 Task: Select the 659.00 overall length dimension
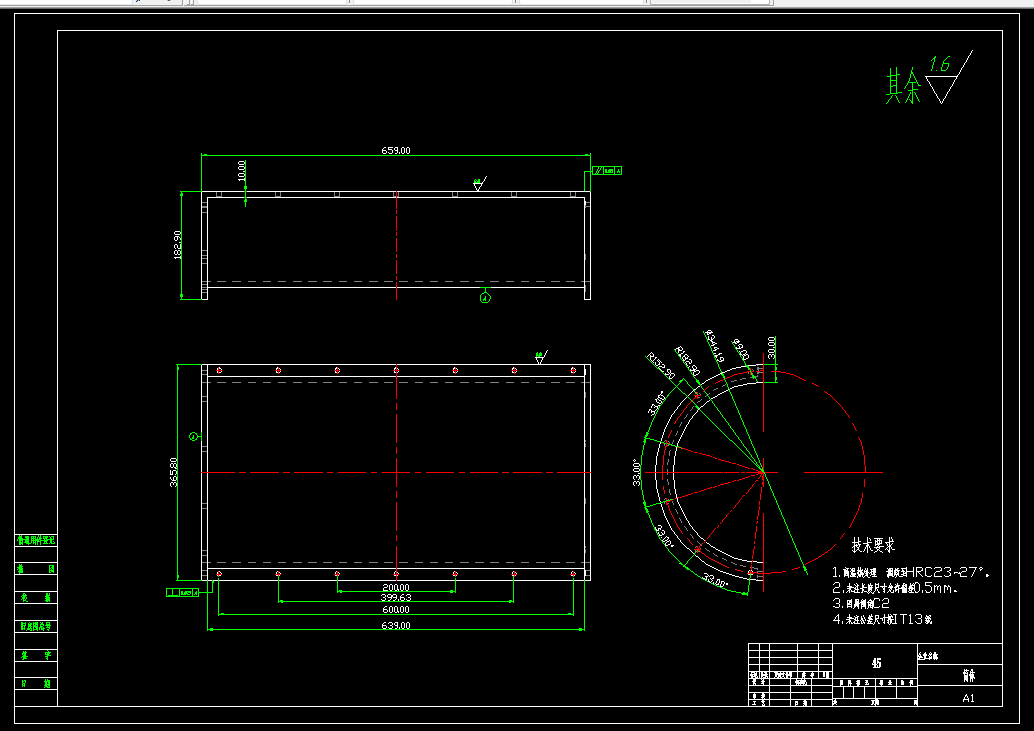[x=396, y=150]
